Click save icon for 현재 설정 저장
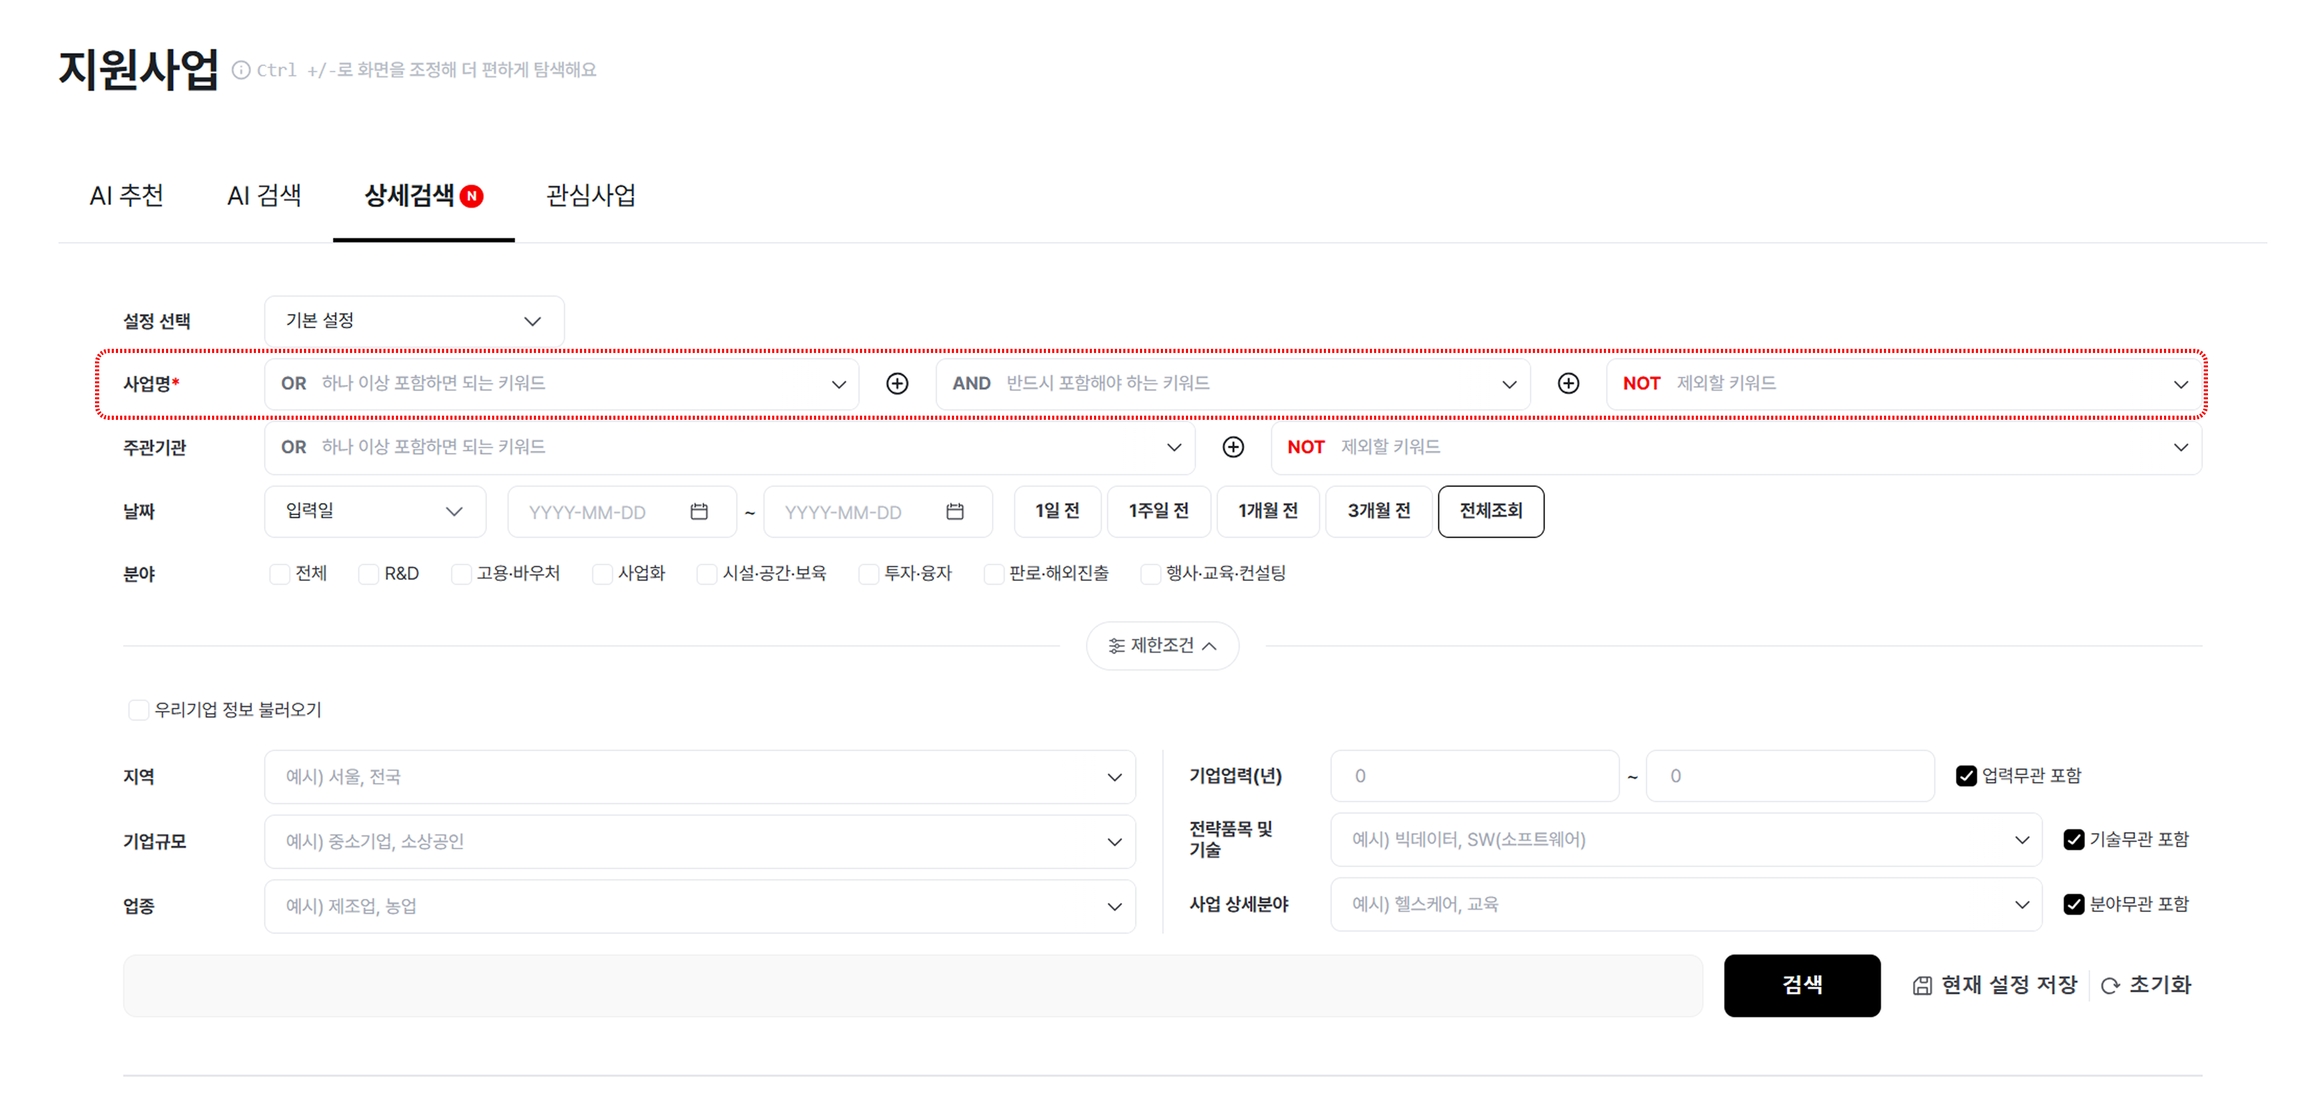This screenshot has width=2304, height=1107. [x=1922, y=986]
